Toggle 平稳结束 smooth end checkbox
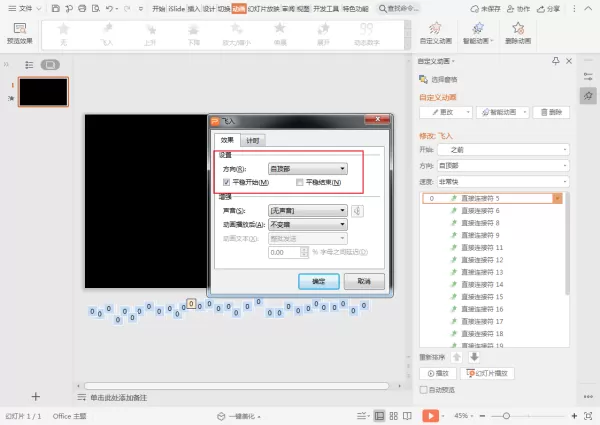The width and height of the screenshot is (600, 425). click(300, 182)
